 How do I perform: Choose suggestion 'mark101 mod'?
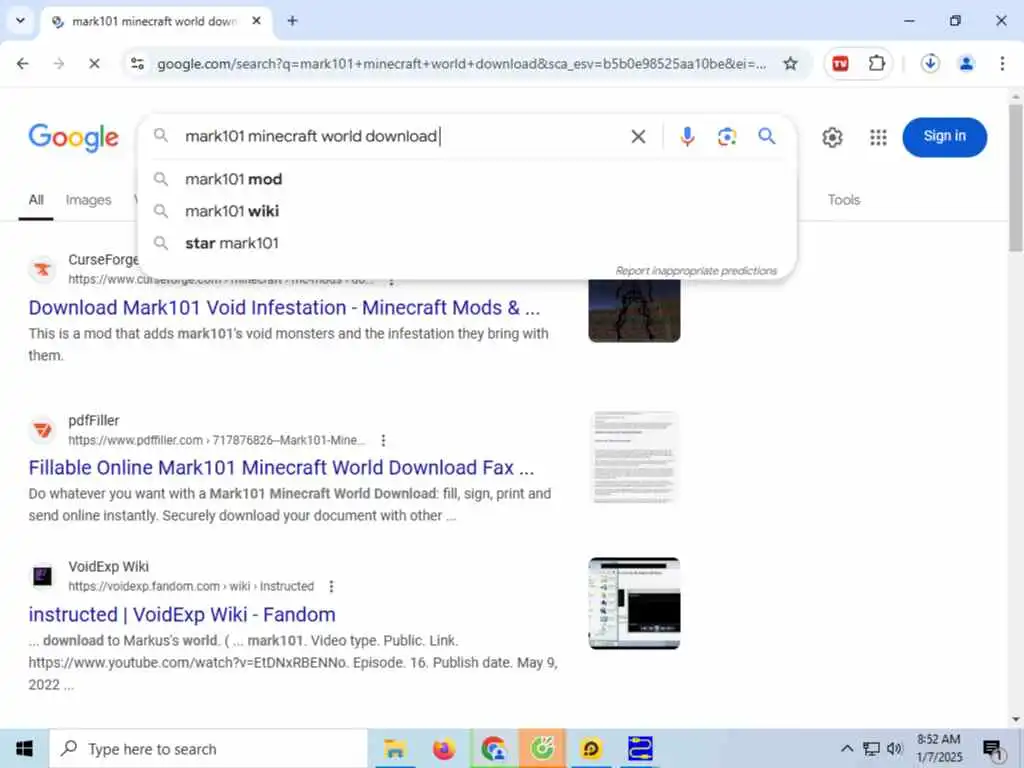[468, 179]
